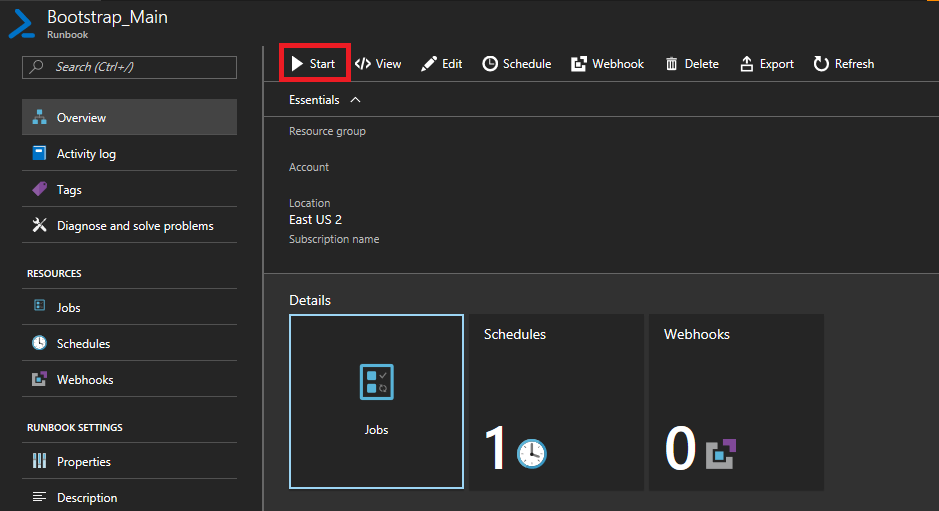
Task: Click the purple Tags icon
Action: (x=40, y=189)
